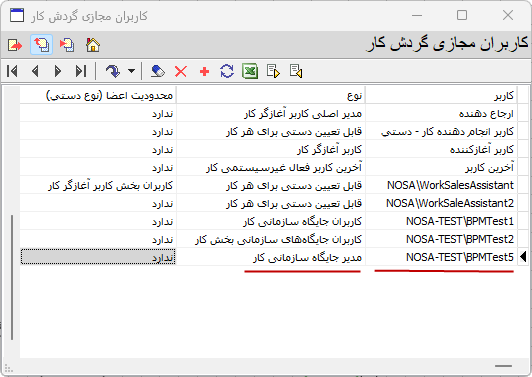Click type cell in WorkSalesAssistant row

[x=271, y=185]
